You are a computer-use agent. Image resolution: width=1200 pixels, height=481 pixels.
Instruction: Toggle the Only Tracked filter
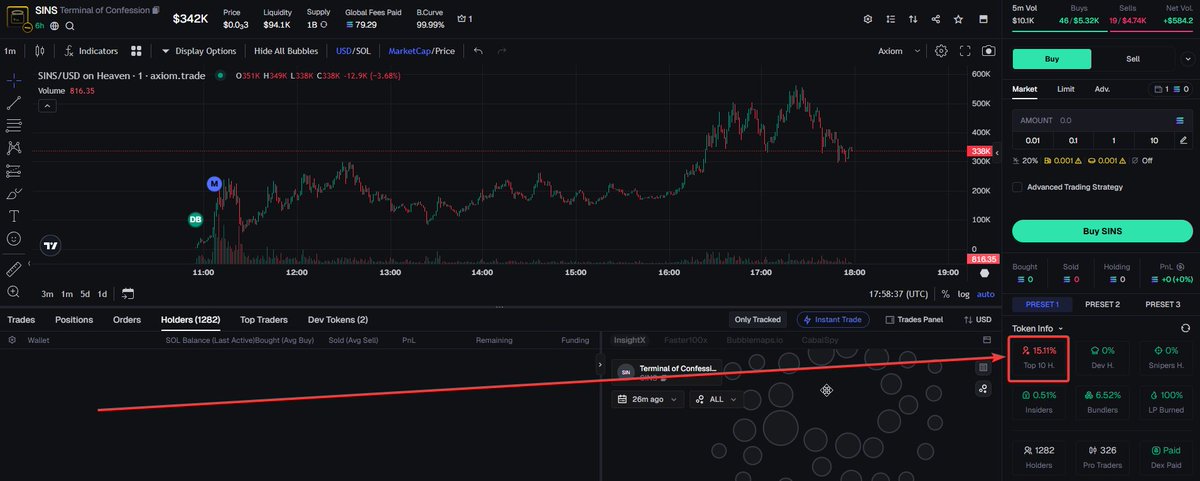tap(757, 320)
